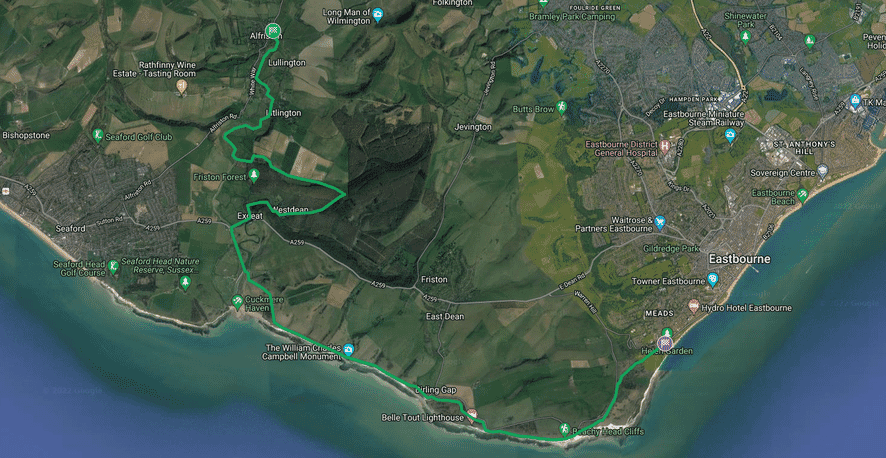886x458 pixels.
Task: Open the Towner Eastbourne museum pin
Action: coord(713,278)
